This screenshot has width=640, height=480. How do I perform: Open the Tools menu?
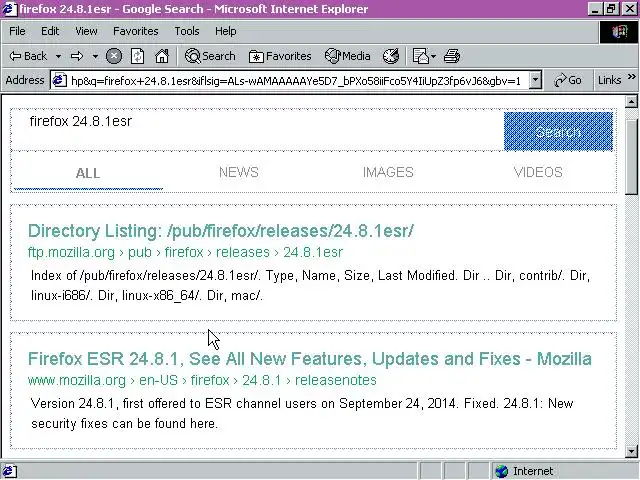pos(187,31)
